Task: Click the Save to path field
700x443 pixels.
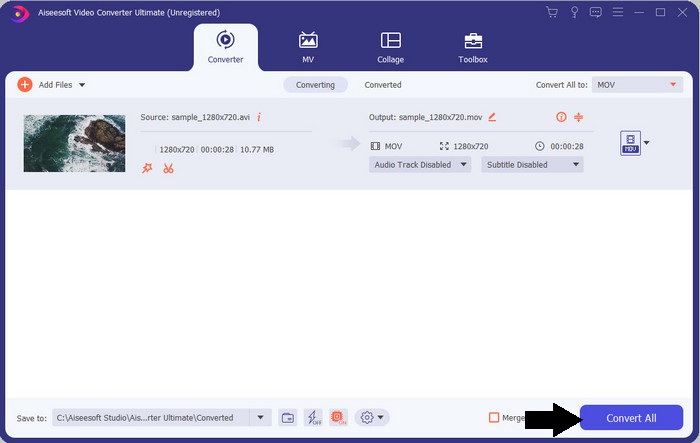Action: [x=150, y=418]
